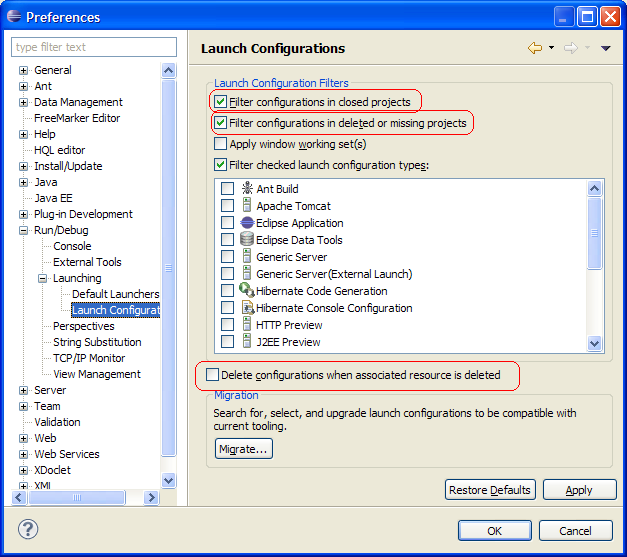Collapse the Run/Debug tree node
Viewport: 627px width, 557px height.
pos(23,230)
